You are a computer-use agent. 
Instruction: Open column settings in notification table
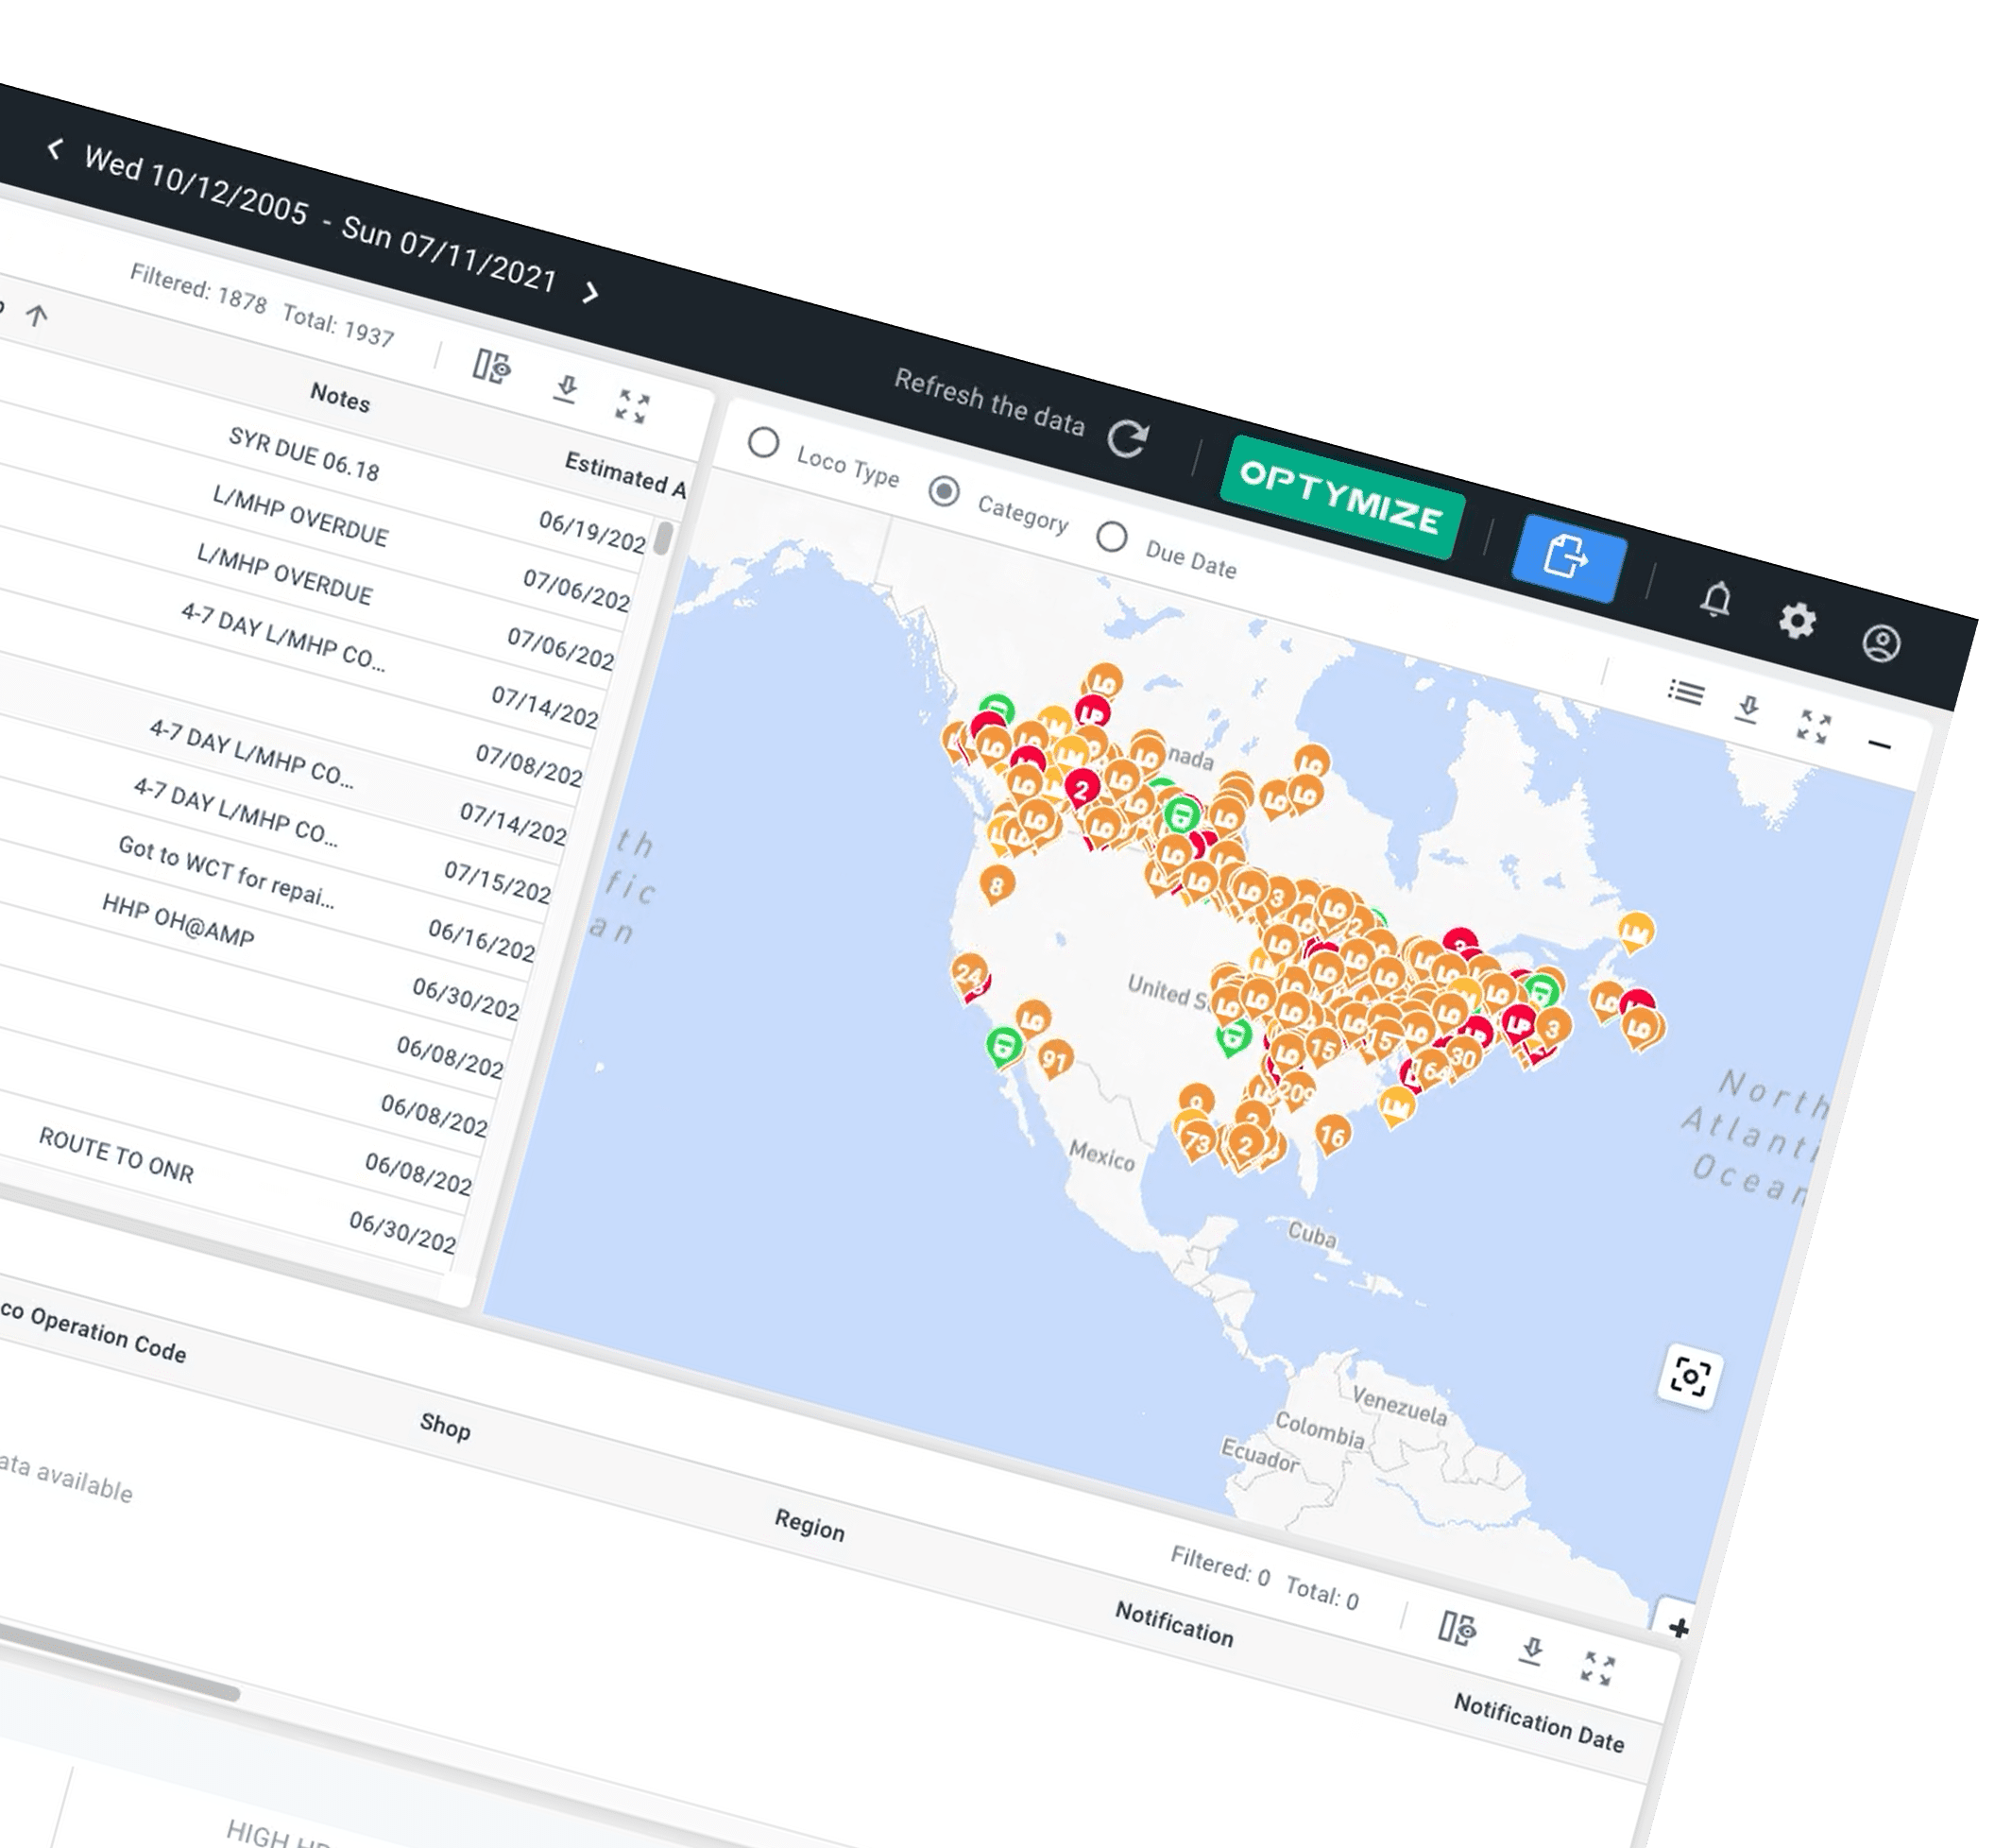pyautogui.click(x=1457, y=1627)
